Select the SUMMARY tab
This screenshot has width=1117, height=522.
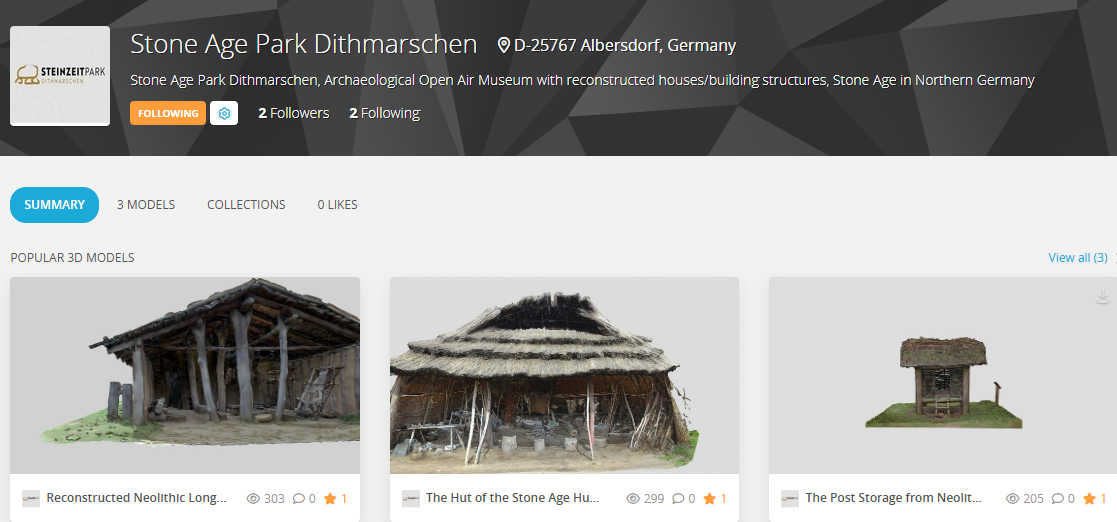(x=55, y=205)
